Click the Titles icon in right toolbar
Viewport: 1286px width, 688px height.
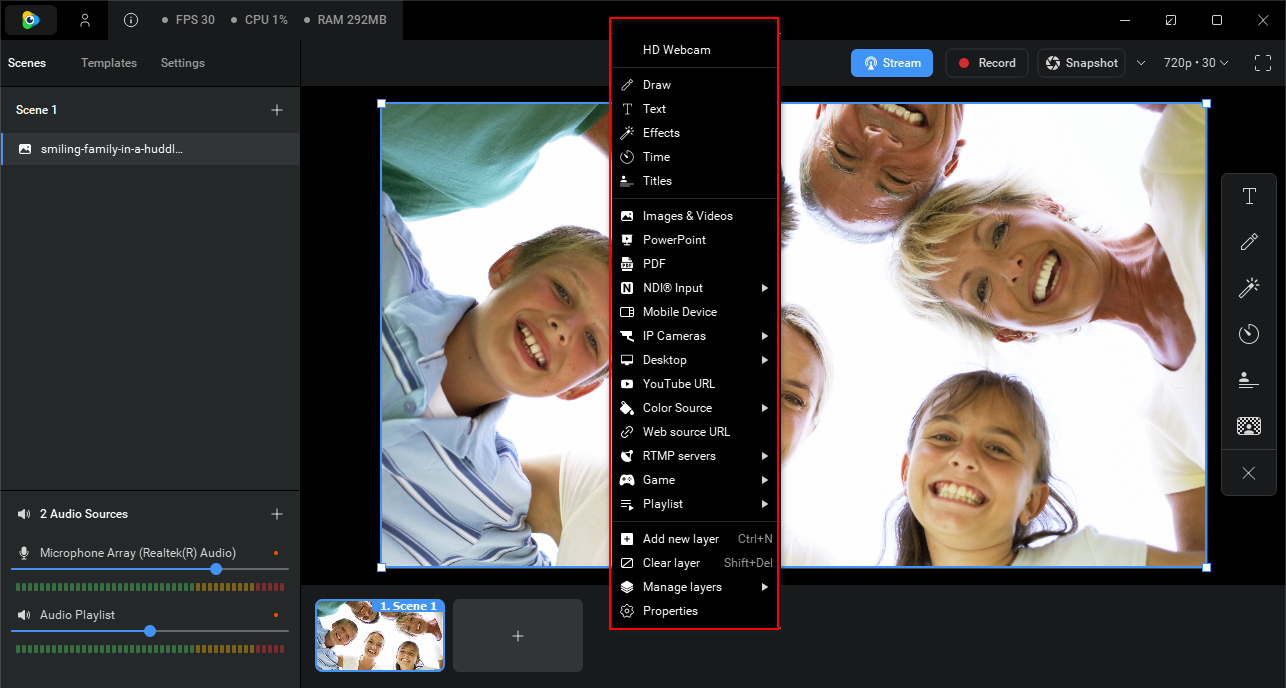pyautogui.click(x=1248, y=380)
